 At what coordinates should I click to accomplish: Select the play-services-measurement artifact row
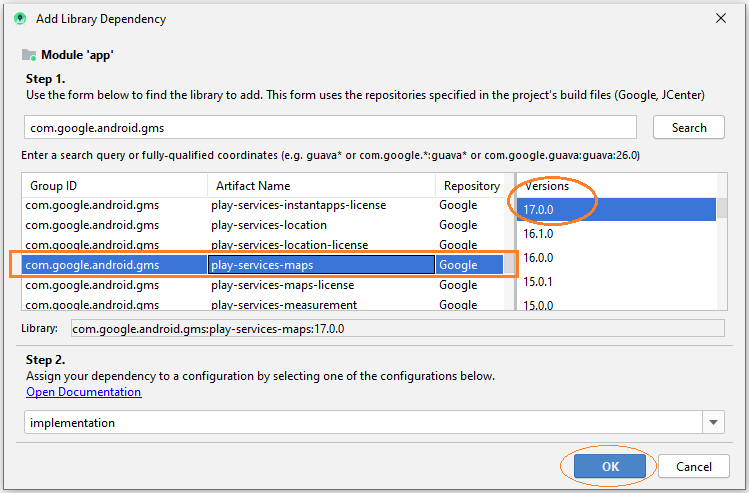(x=263, y=304)
